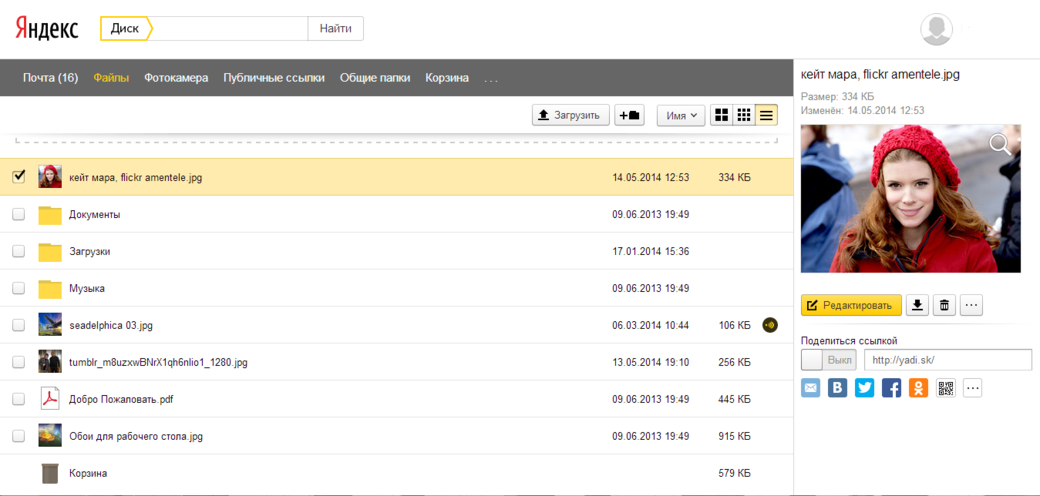Check the seadelphica 03.jpg checkbox
Viewport: 1040px width, 496px height.
19,325
